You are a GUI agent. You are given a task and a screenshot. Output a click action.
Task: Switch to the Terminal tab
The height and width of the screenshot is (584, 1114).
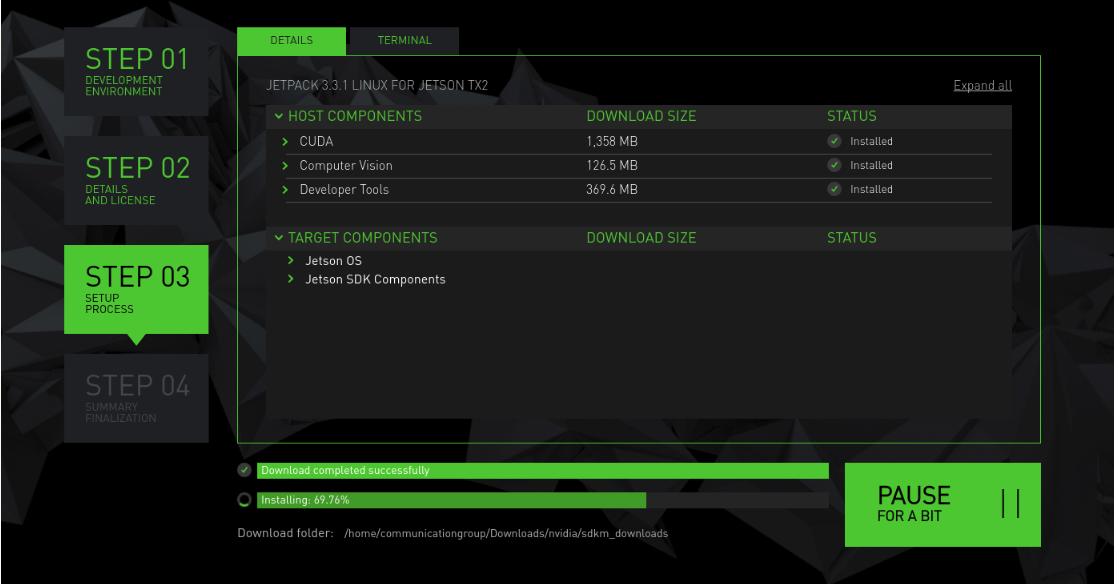pyautogui.click(x=404, y=40)
